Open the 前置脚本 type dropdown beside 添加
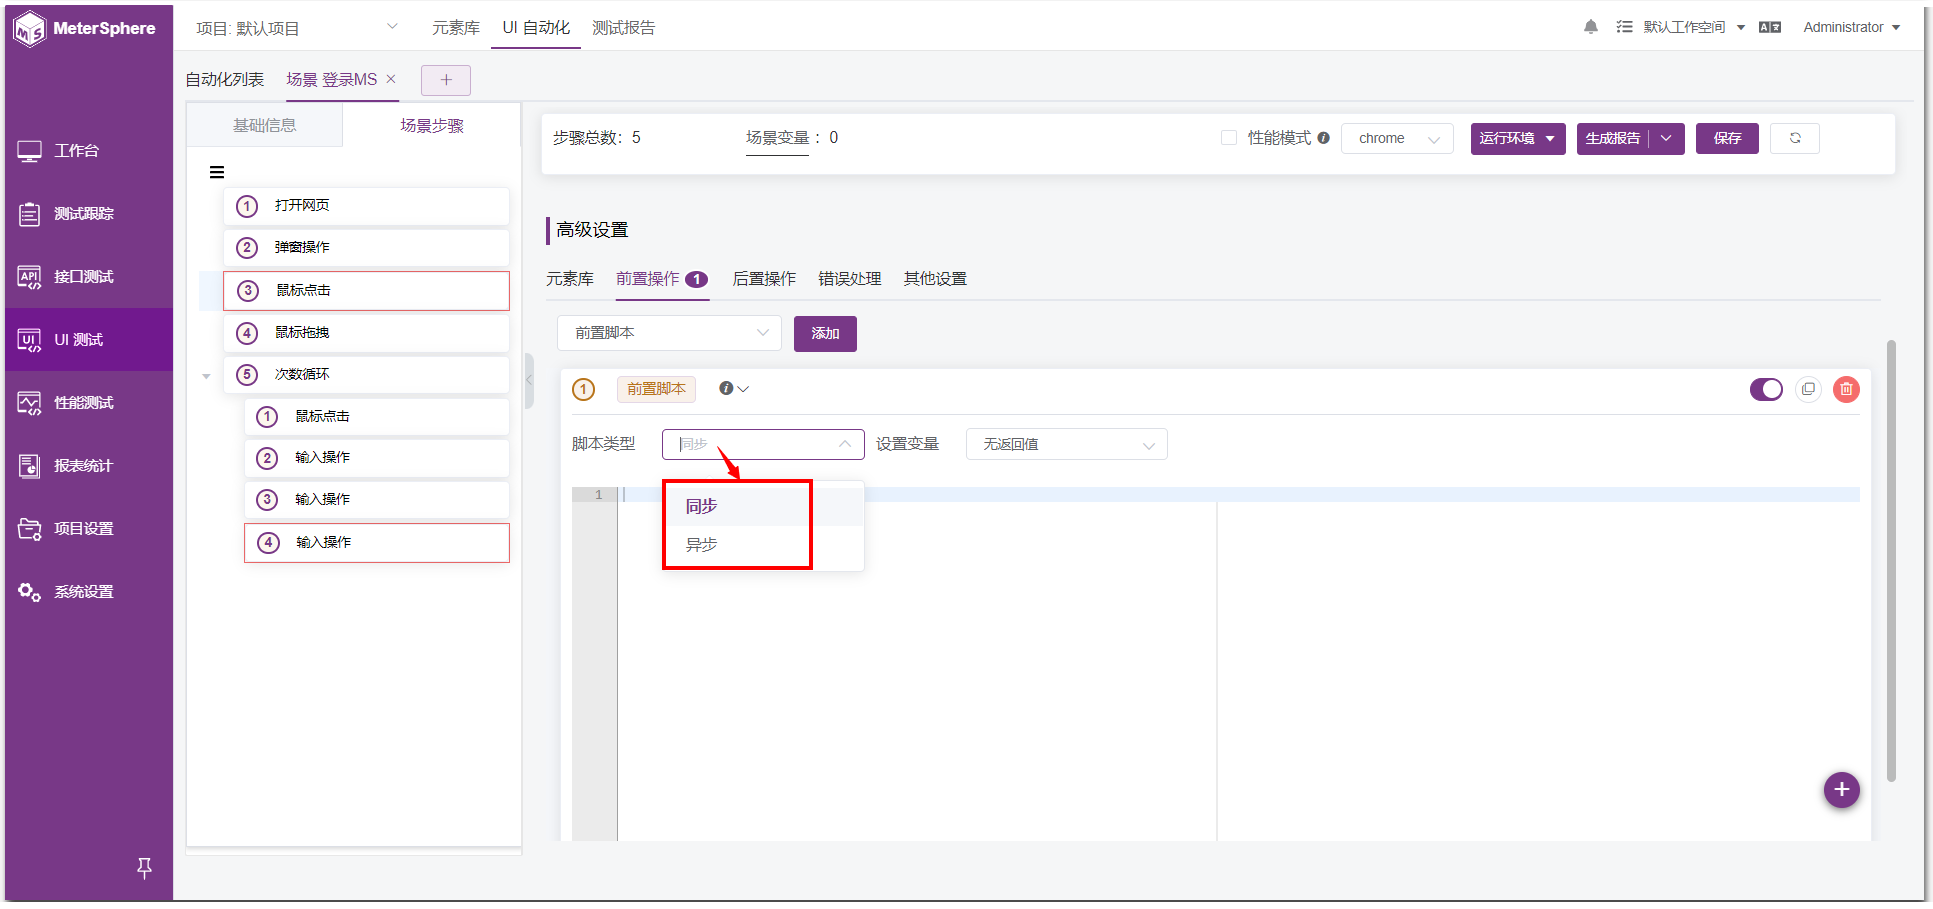Viewport: 1933px width, 909px height. point(669,333)
